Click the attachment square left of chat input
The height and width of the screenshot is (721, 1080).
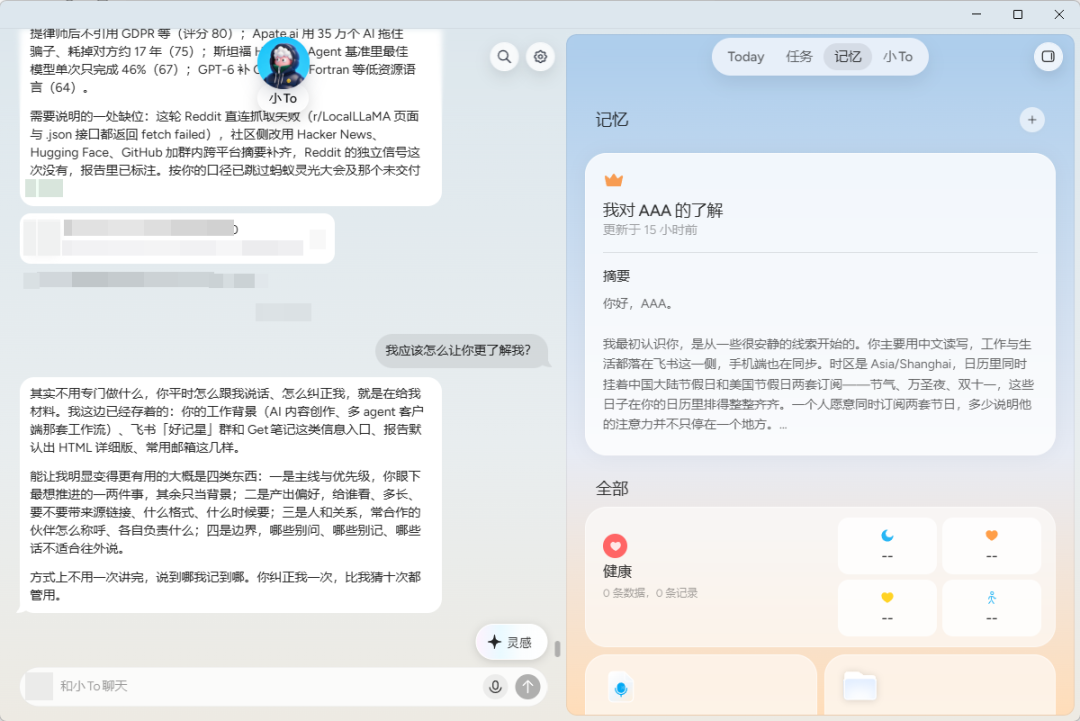click(x=39, y=687)
